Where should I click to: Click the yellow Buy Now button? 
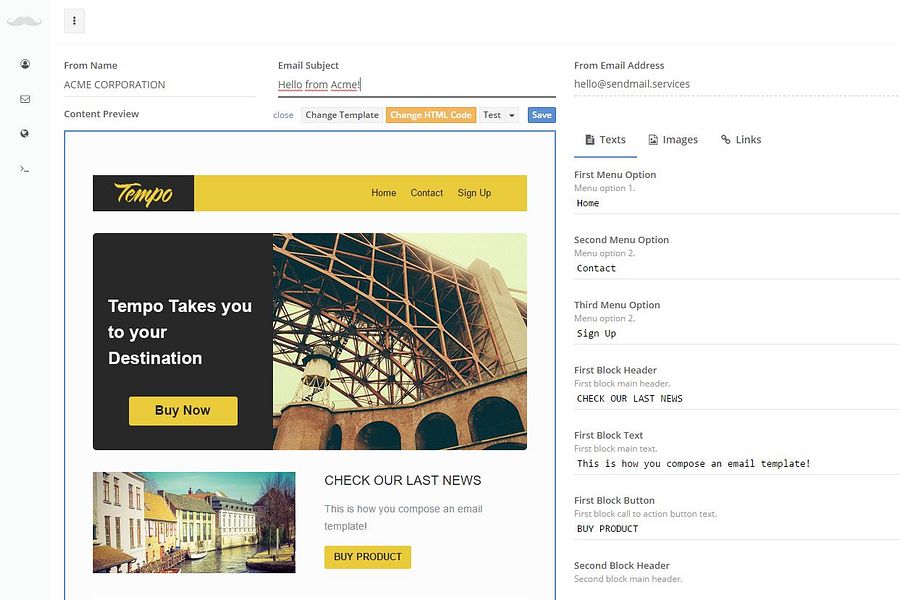(183, 411)
